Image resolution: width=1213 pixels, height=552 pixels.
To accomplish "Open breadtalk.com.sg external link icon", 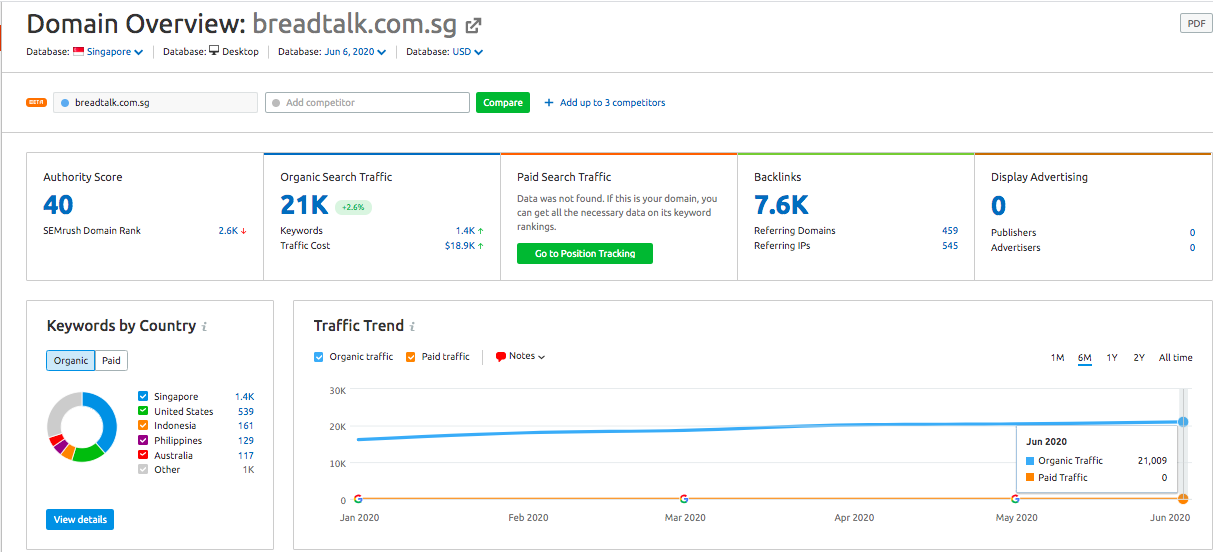I will pyautogui.click(x=474, y=25).
